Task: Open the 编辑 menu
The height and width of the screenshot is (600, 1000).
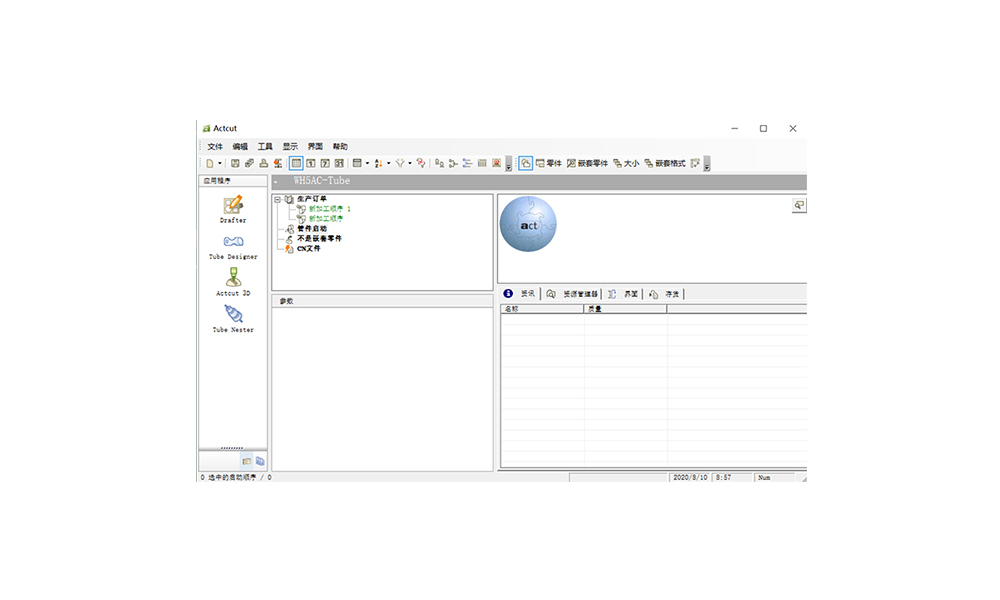Action: coord(240,147)
